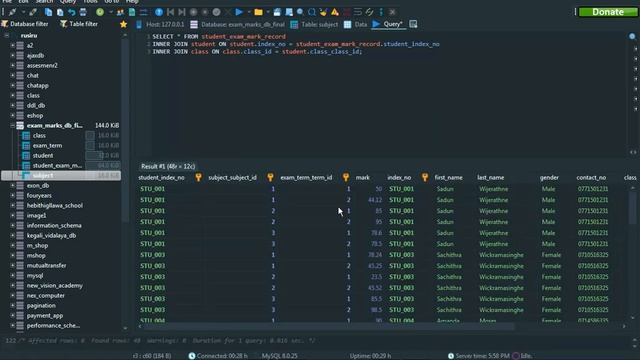Select the student table in tree
640x360 pixels.
point(43,156)
